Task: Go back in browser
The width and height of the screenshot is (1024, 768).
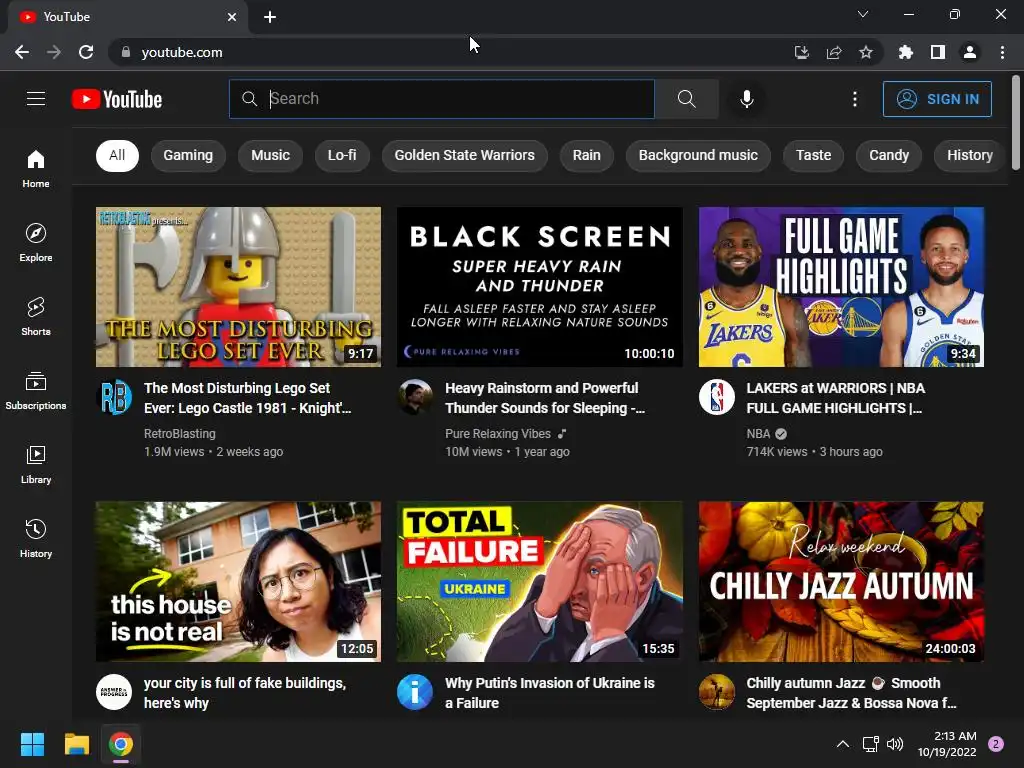Action: [x=22, y=52]
